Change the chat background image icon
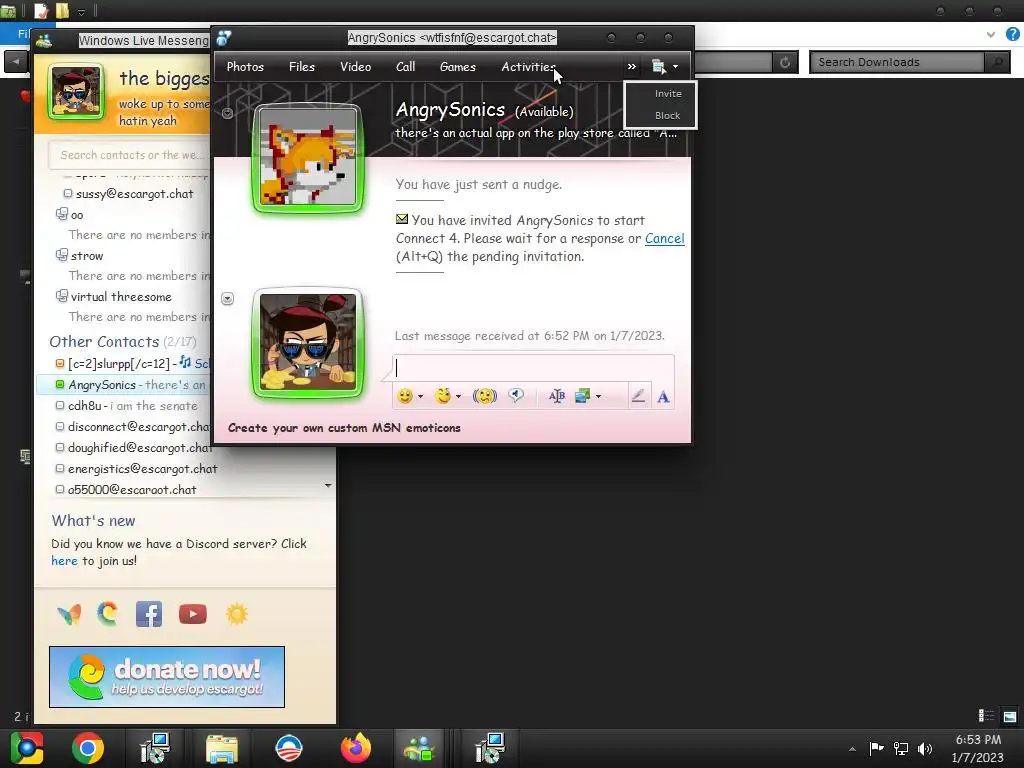This screenshot has height=768, width=1024. (582, 396)
